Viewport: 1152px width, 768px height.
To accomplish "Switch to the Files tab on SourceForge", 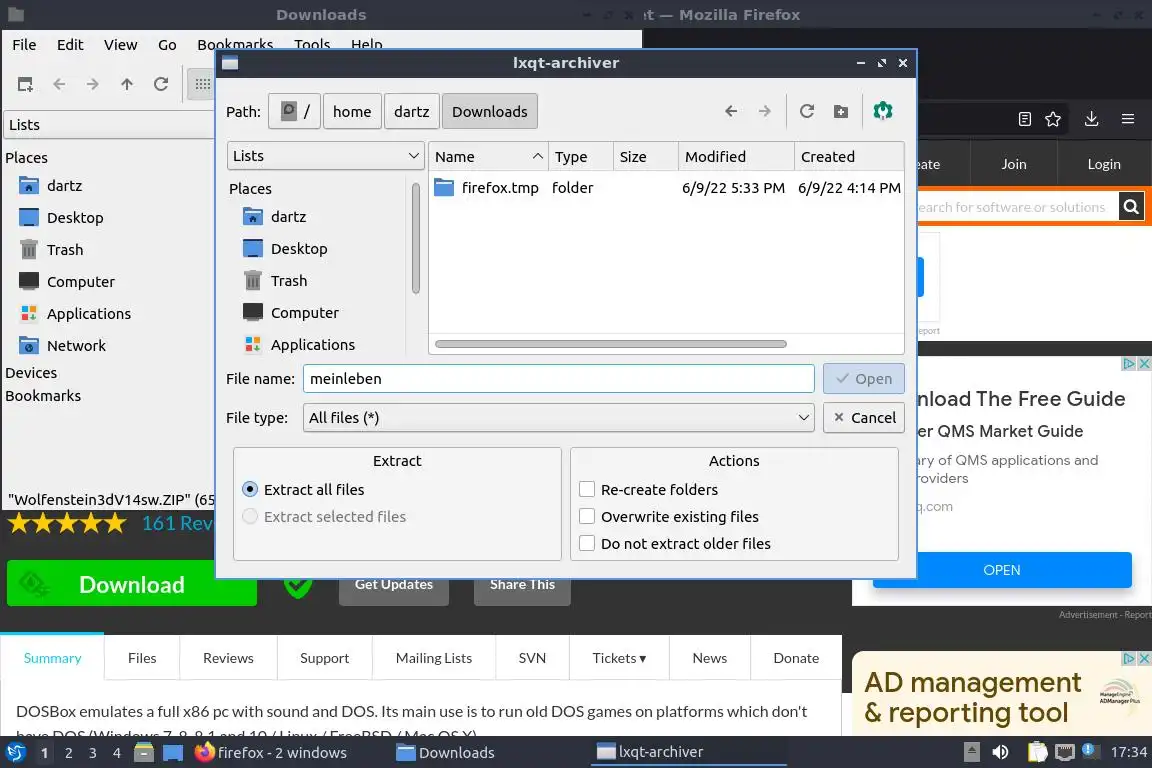I will [x=142, y=658].
